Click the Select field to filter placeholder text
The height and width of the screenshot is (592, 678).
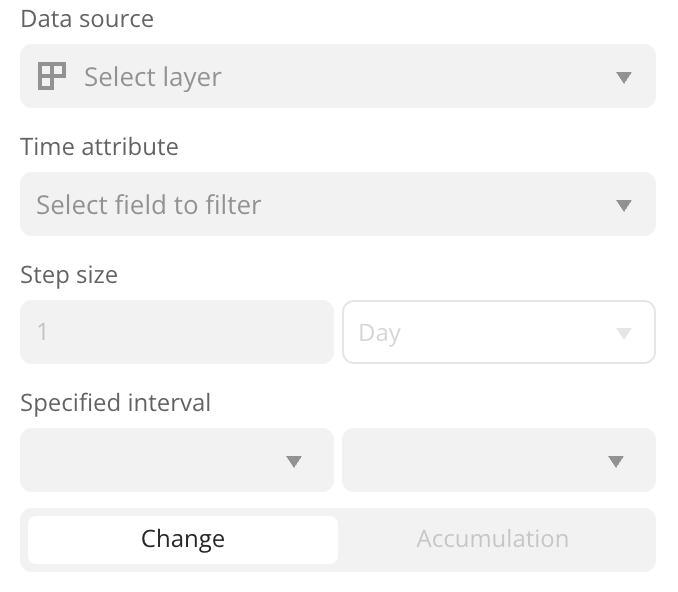[x=149, y=205]
